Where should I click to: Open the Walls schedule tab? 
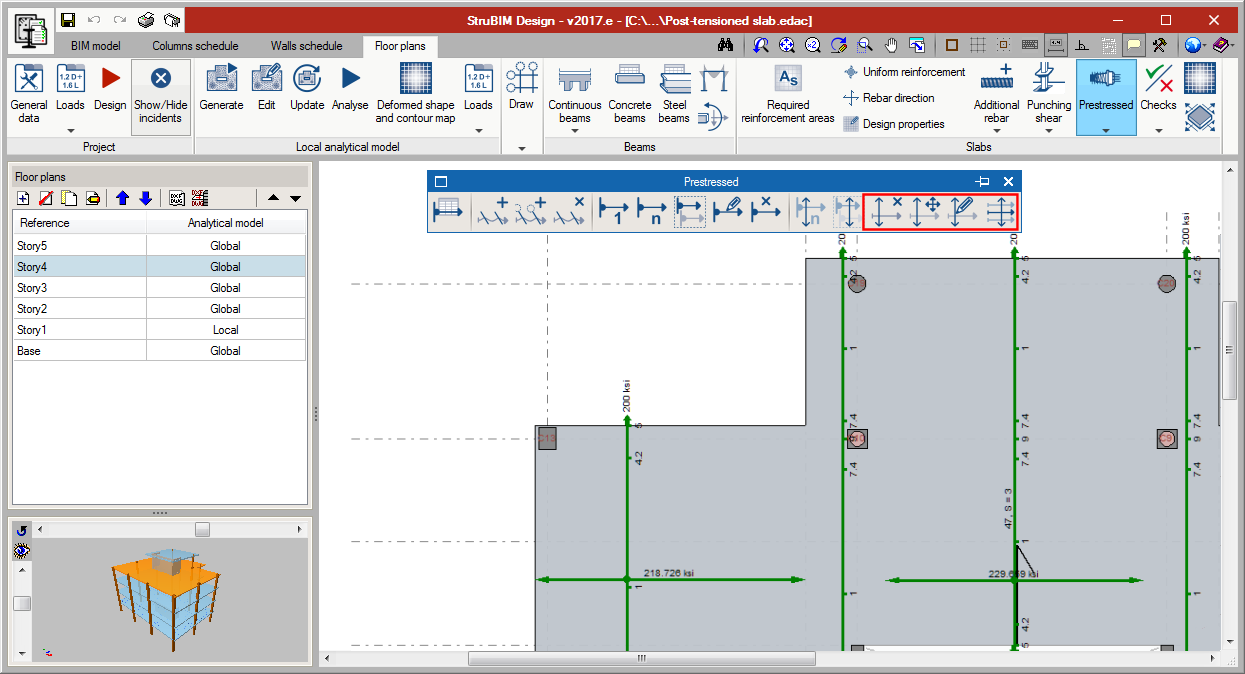coord(306,46)
